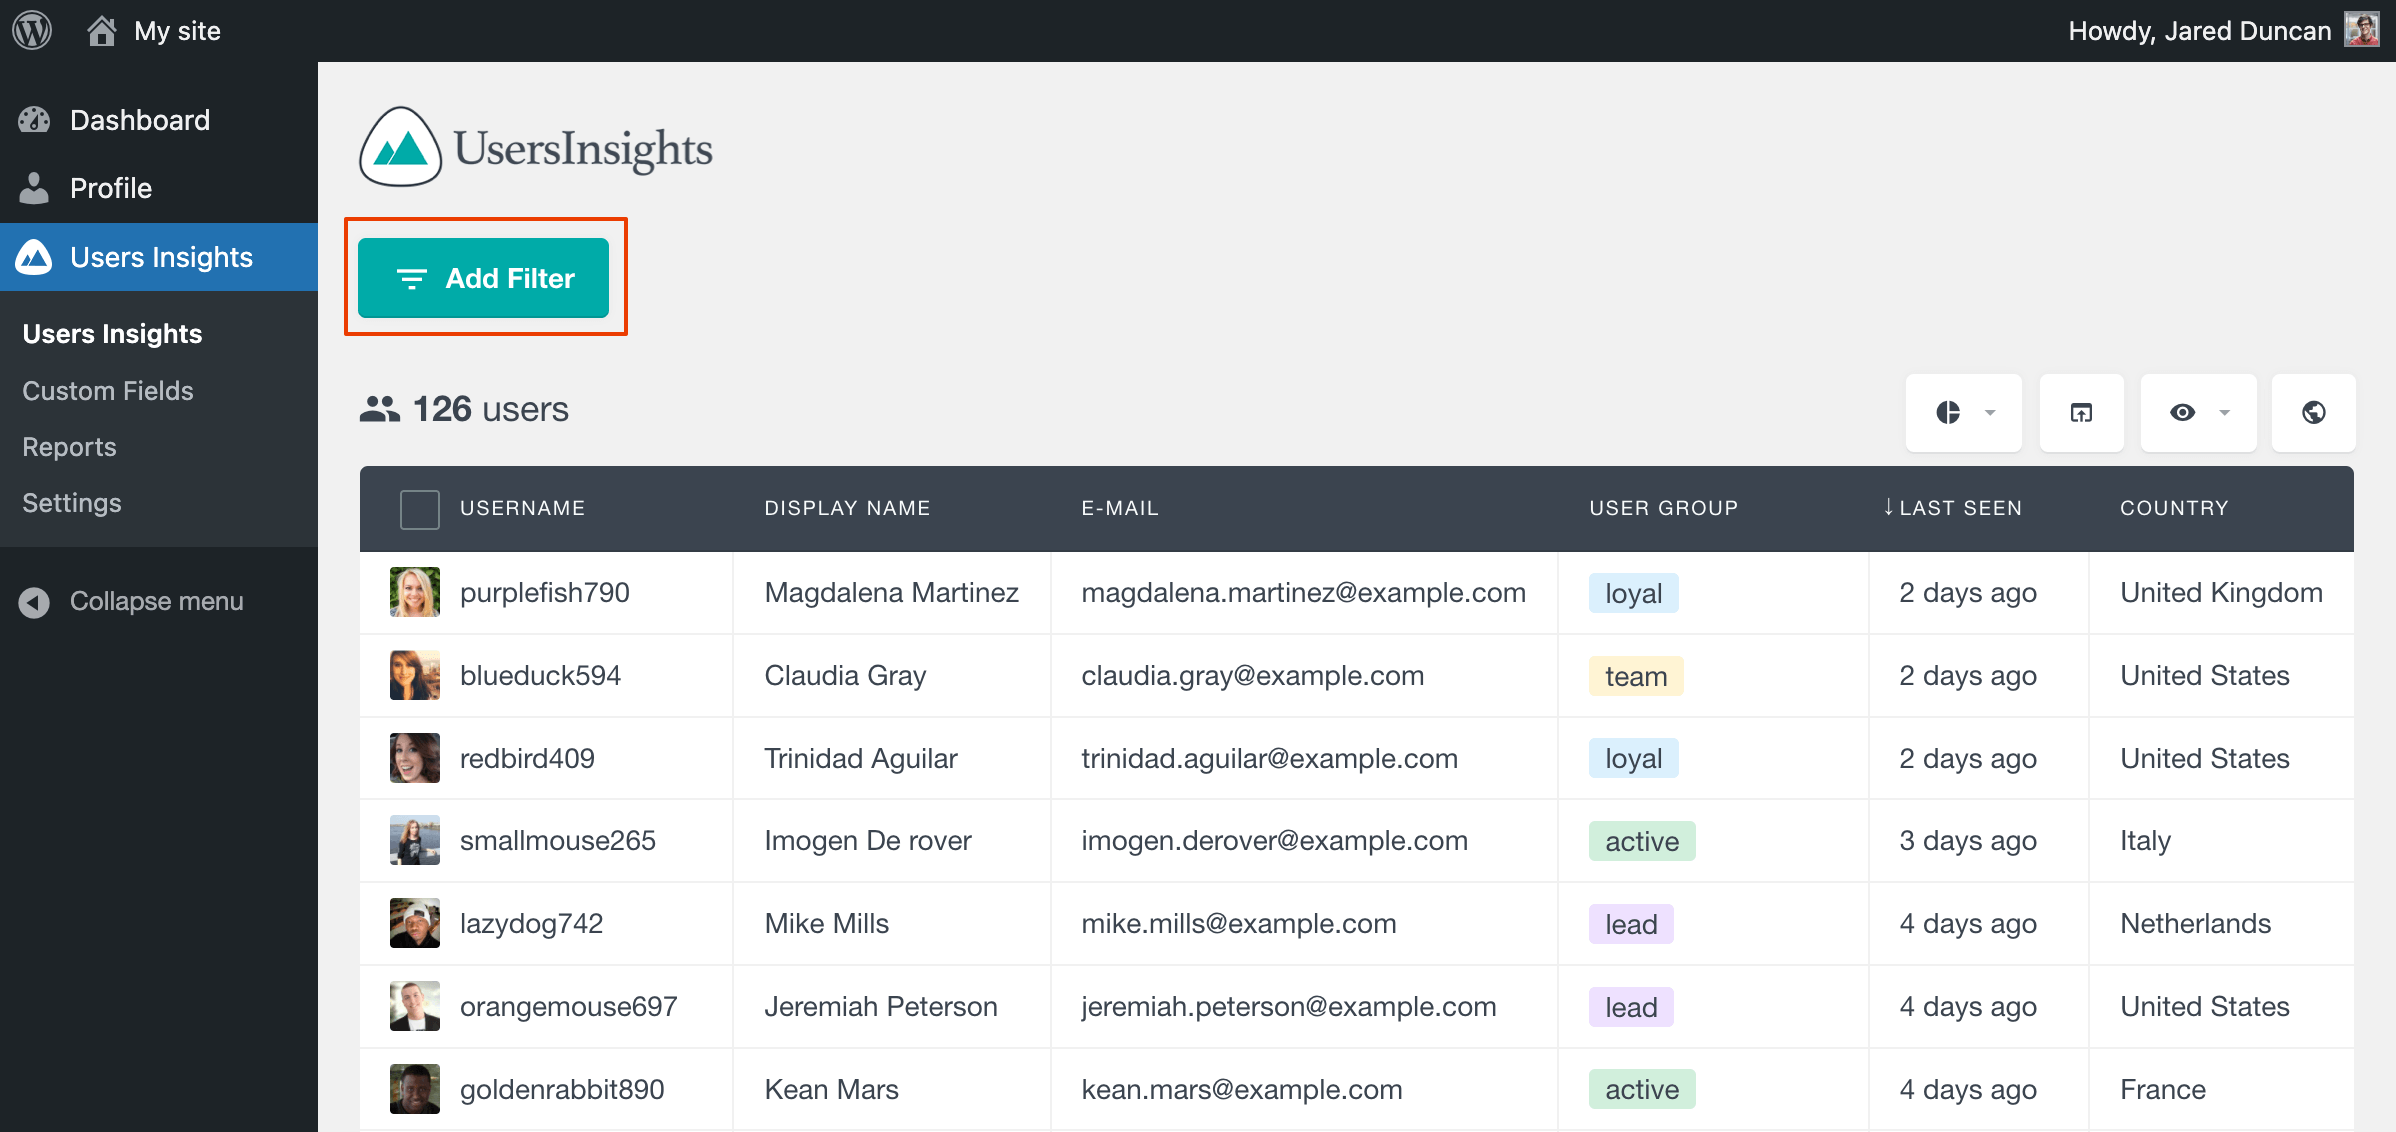Click the Dashboard gauge icon

click(x=34, y=120)
